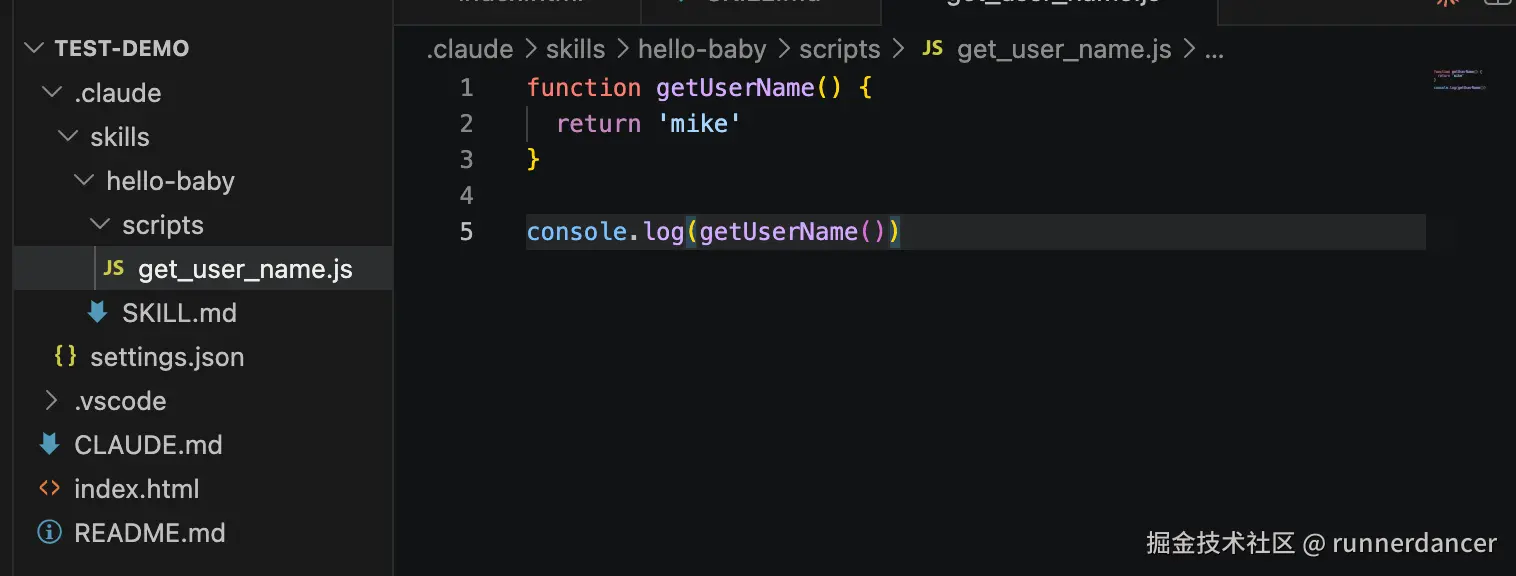Click the blue arrow icon beside CLAUDE.md

49,444
